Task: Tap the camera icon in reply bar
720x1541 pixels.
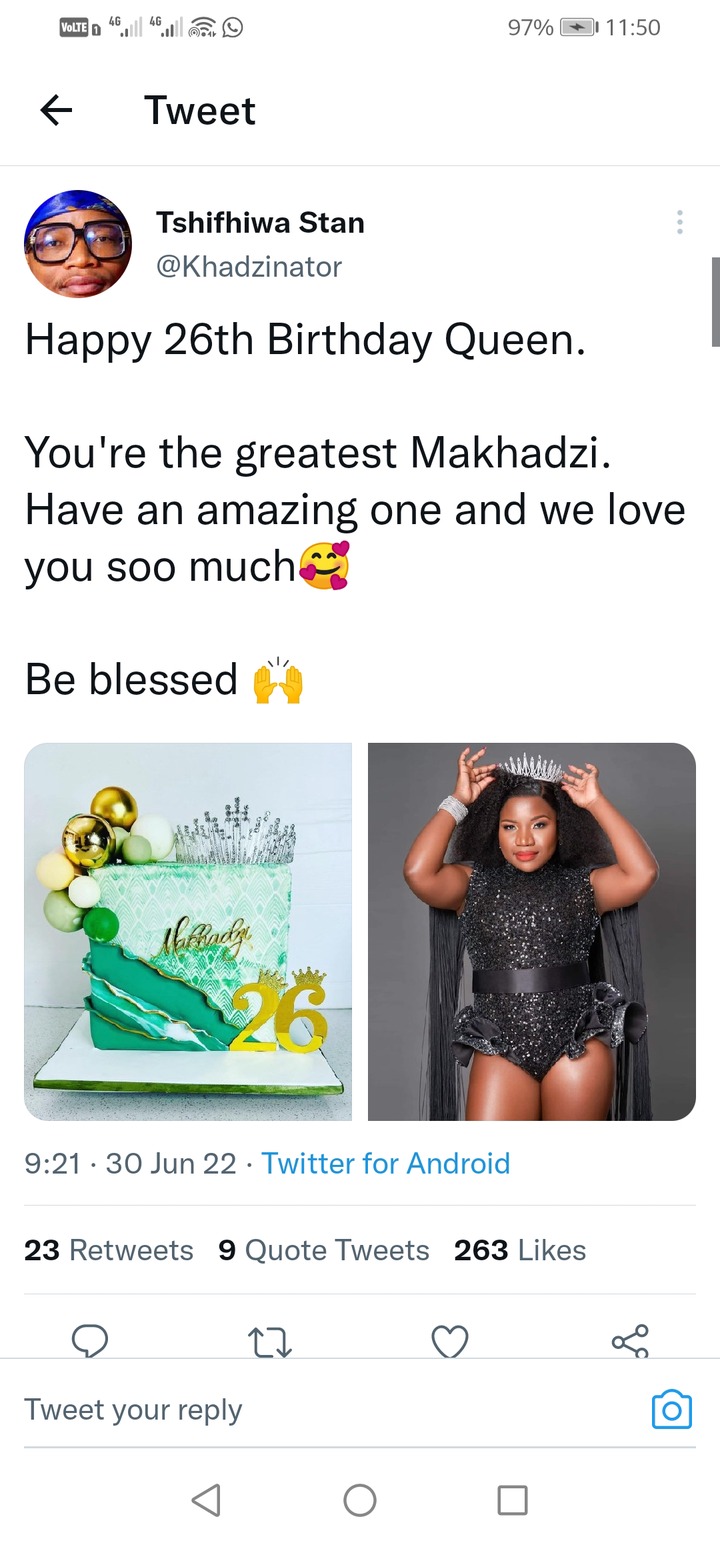Action: 672,1409
